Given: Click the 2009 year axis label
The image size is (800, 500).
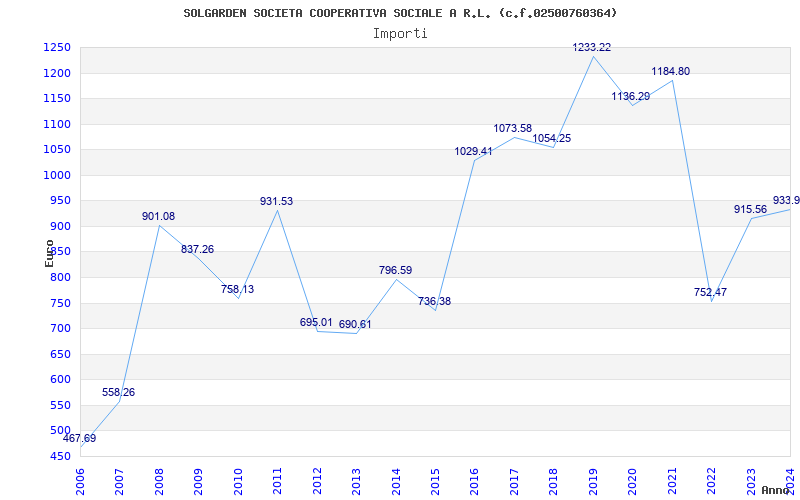Looking at the screenshot, I should coord(198,482).
